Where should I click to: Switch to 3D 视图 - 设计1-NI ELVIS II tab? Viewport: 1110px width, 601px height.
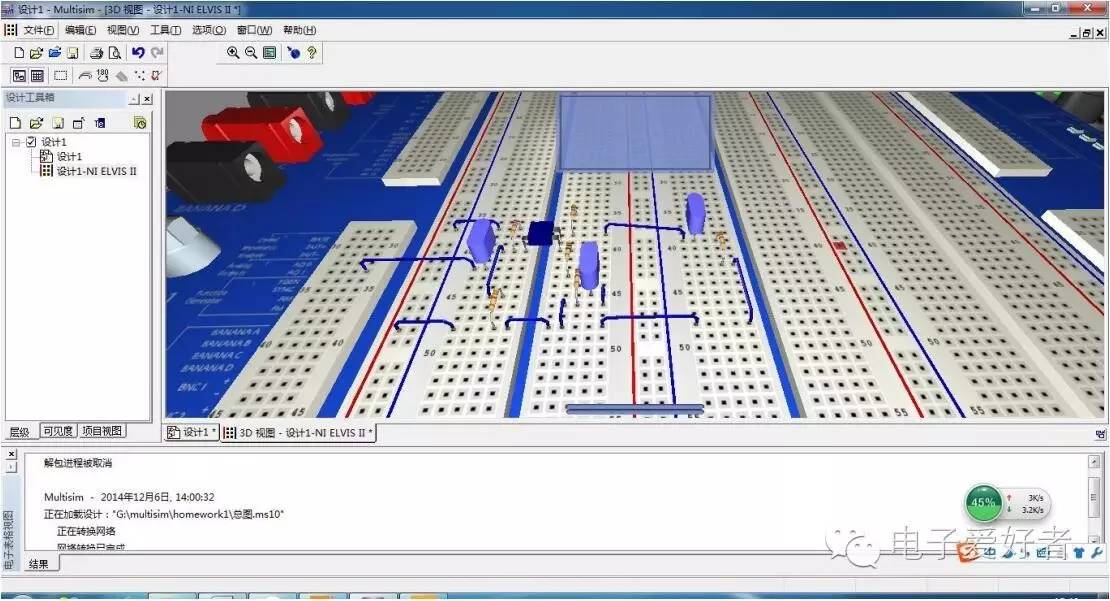pos(298,433)
